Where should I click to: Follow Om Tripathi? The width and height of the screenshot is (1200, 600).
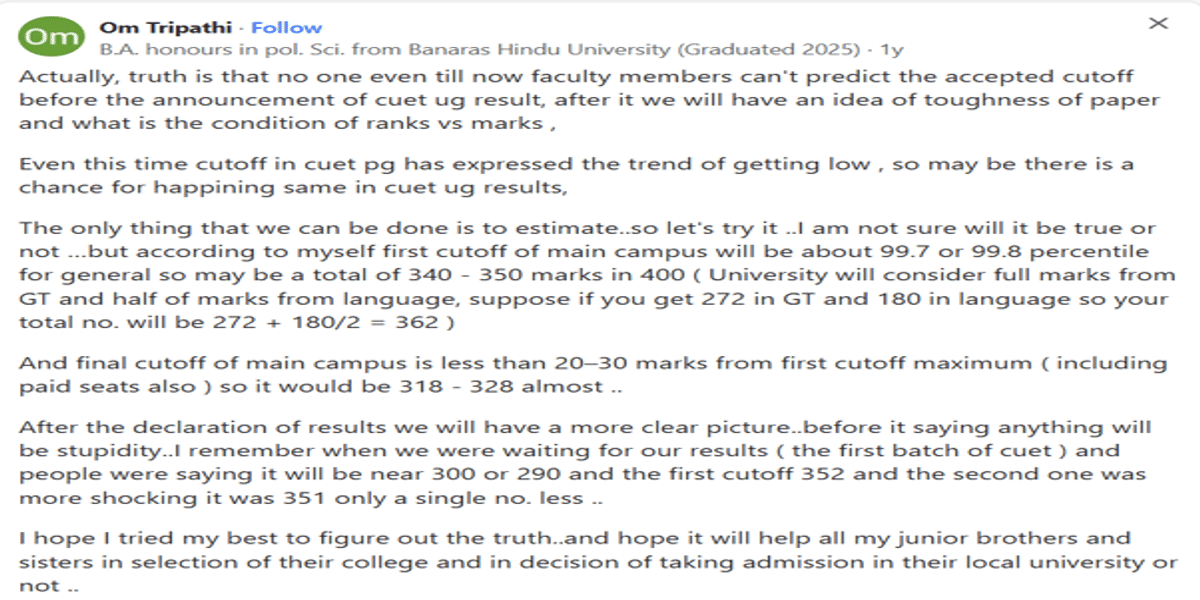[x=286, y=28]
